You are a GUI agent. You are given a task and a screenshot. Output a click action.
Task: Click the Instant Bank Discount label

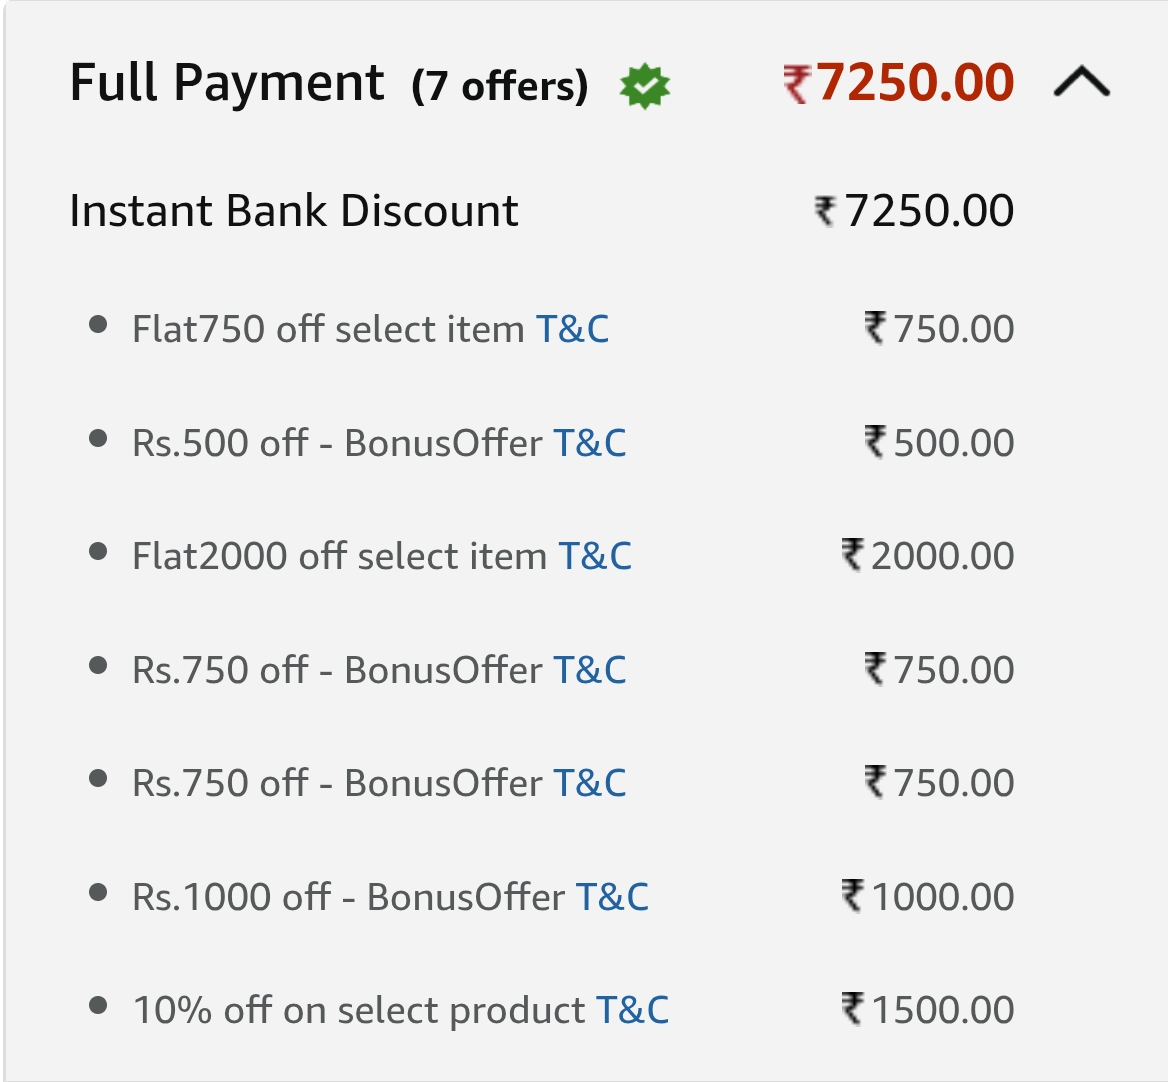(x=294, y=211)
